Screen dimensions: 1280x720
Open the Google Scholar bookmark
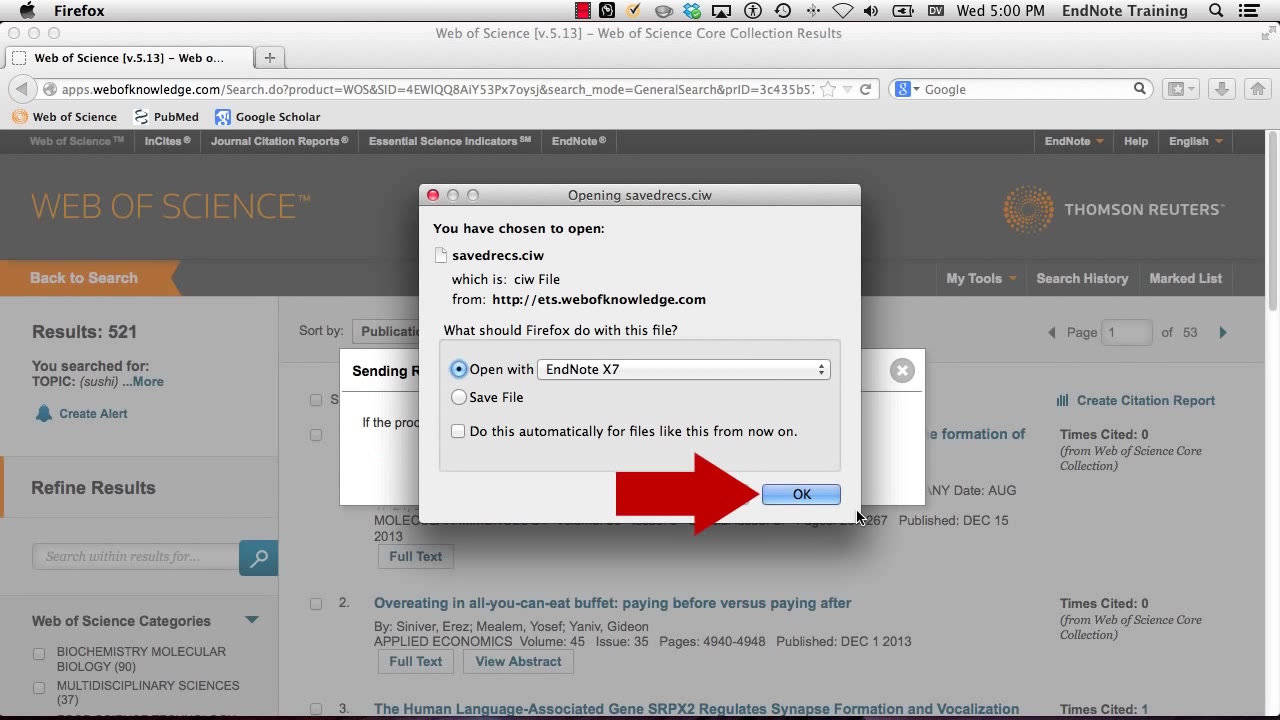coord(267,116)
